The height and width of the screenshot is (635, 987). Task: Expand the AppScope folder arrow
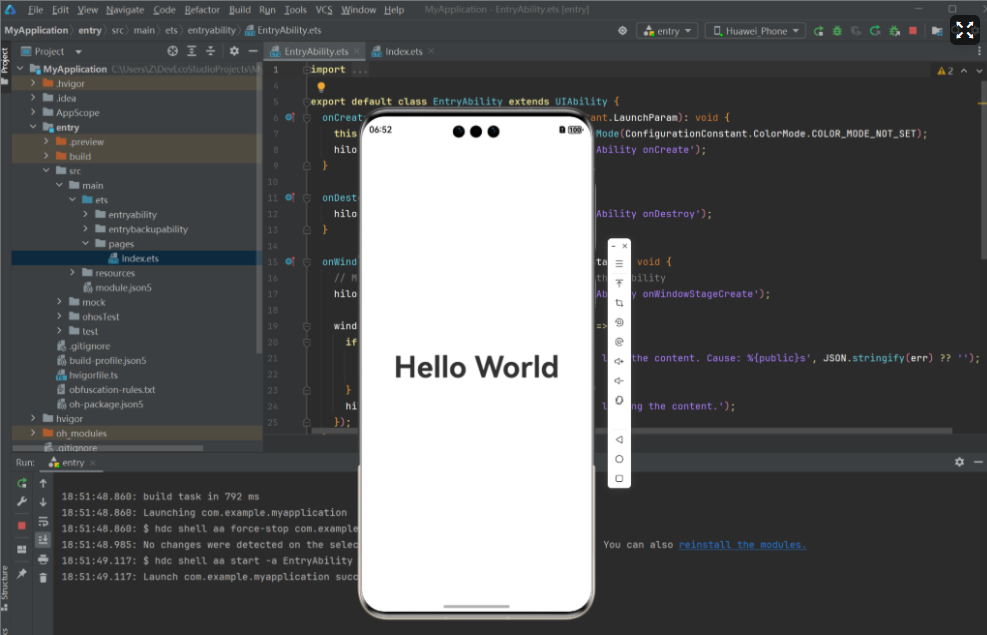tap(33, 112)
